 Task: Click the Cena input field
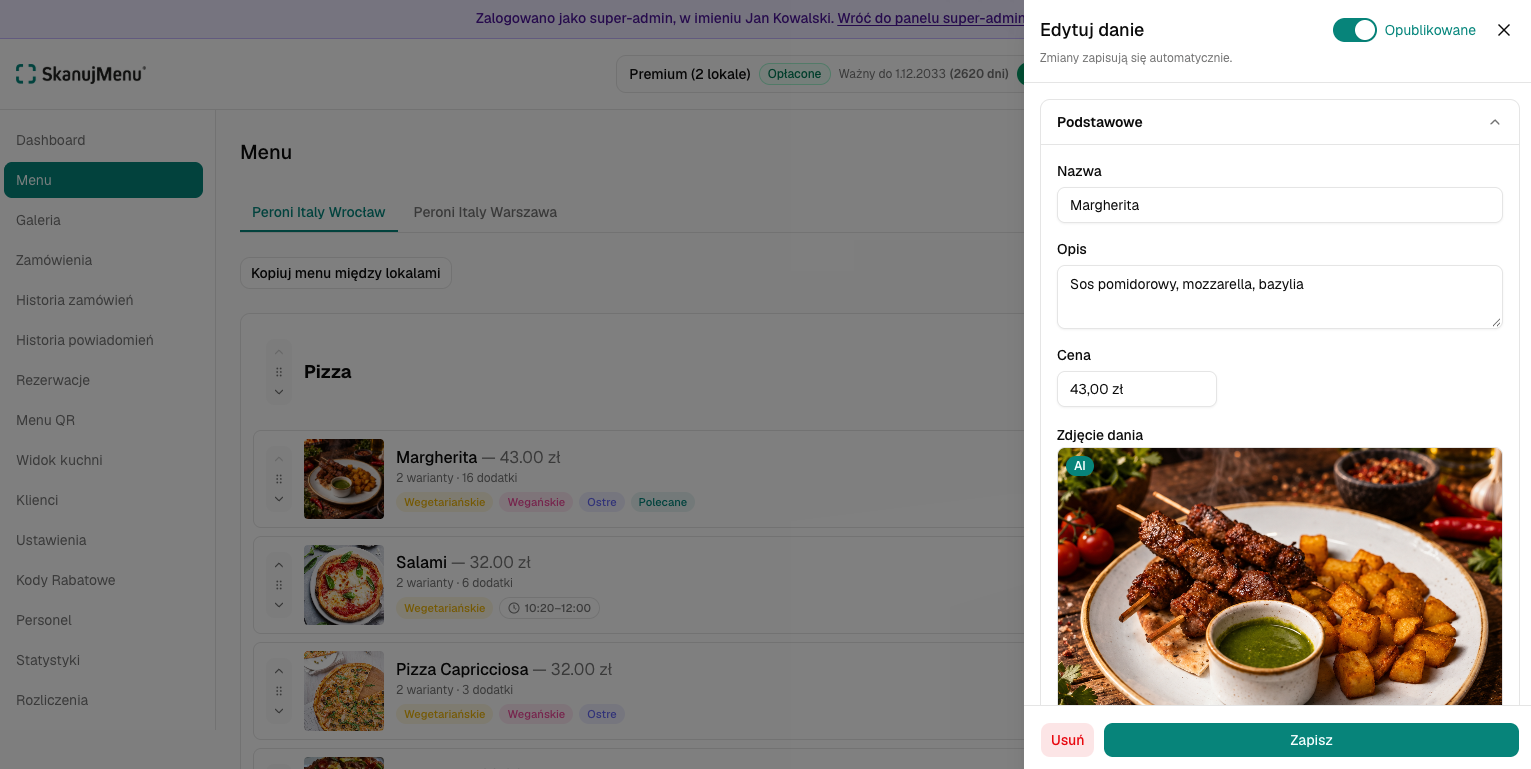tap(1137, 389)
